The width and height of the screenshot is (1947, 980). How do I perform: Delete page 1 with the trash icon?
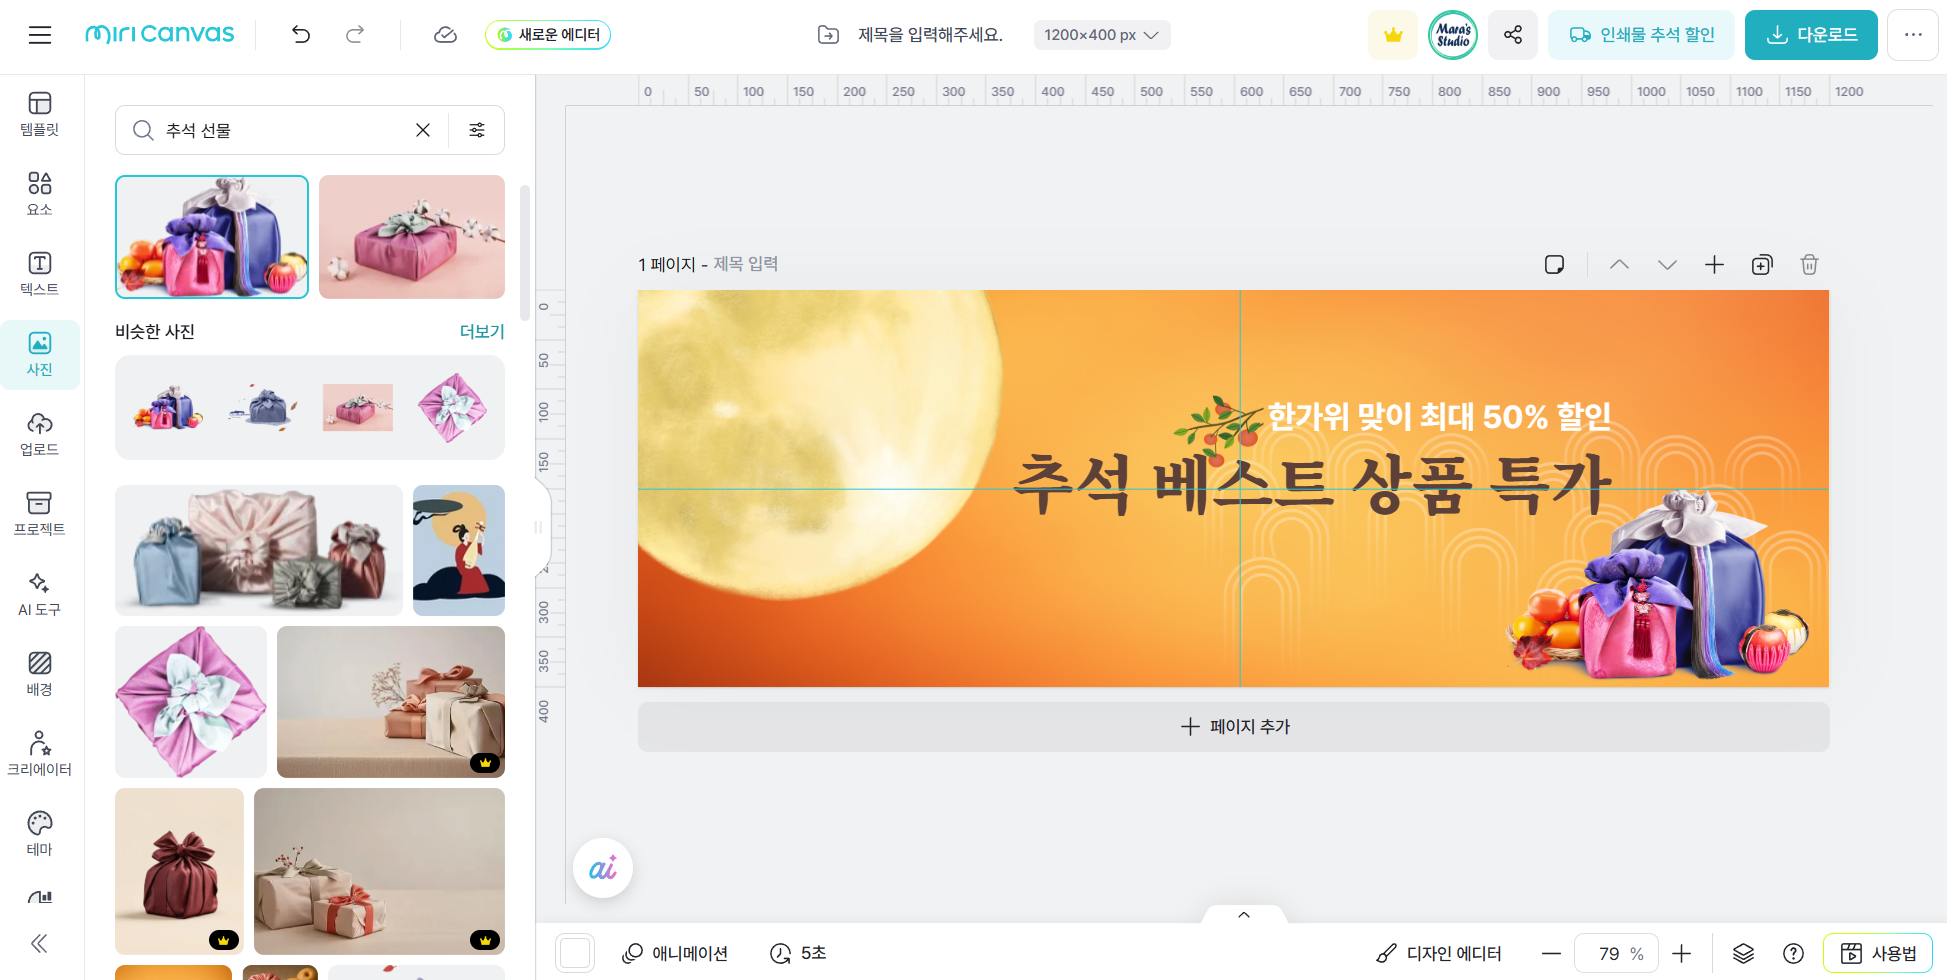pyautogui.click(x=1809, y=264)
